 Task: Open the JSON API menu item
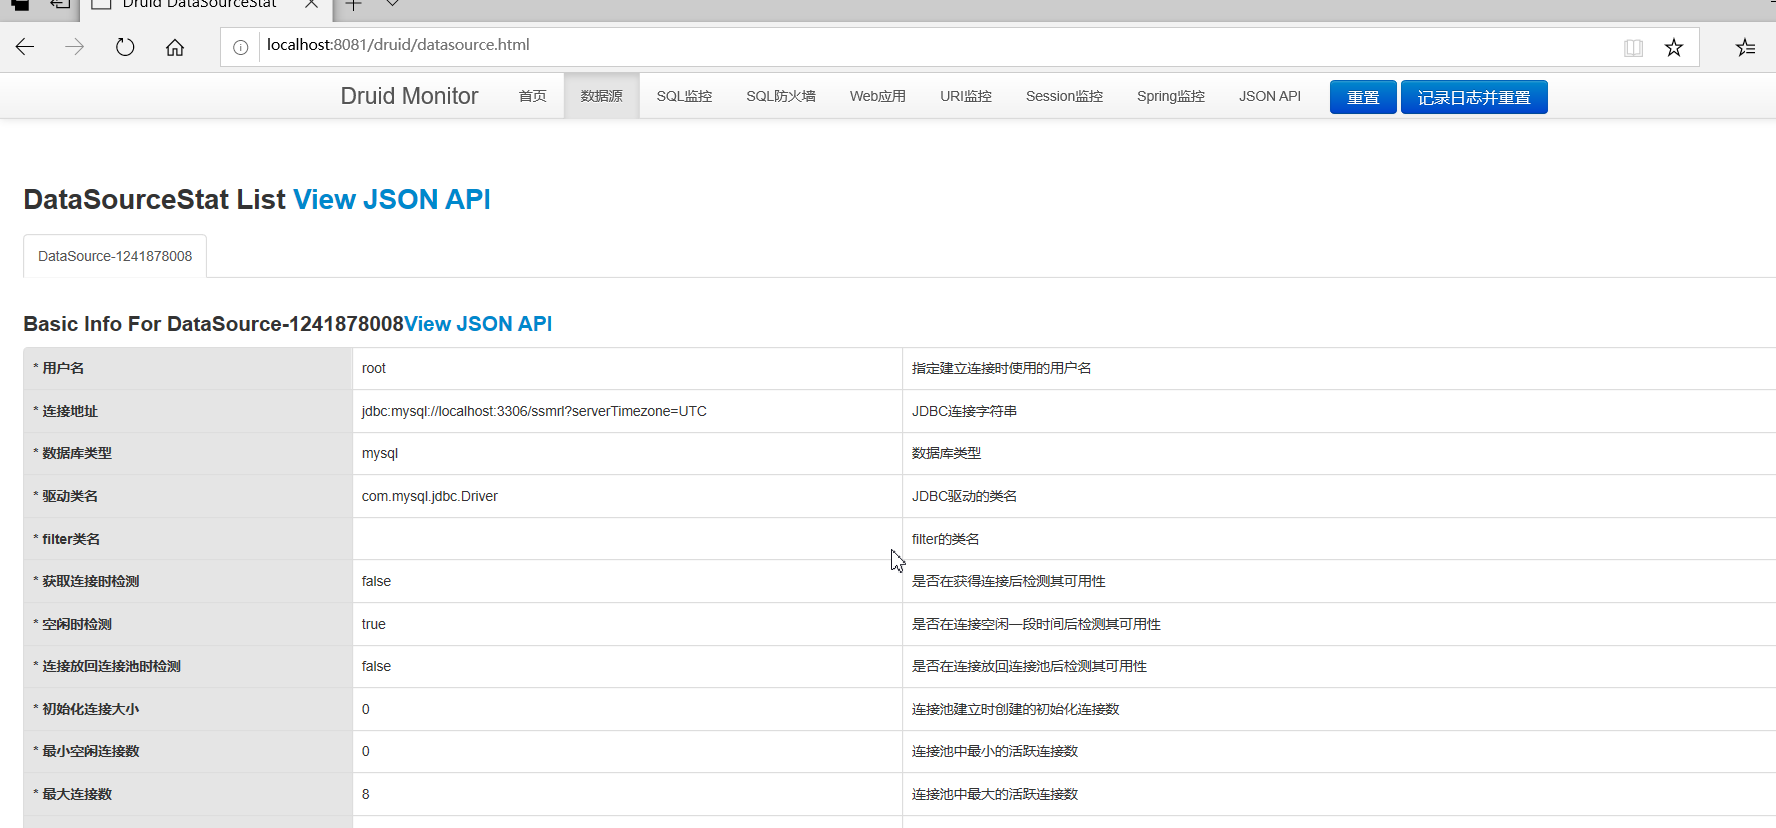[1270, 96]
